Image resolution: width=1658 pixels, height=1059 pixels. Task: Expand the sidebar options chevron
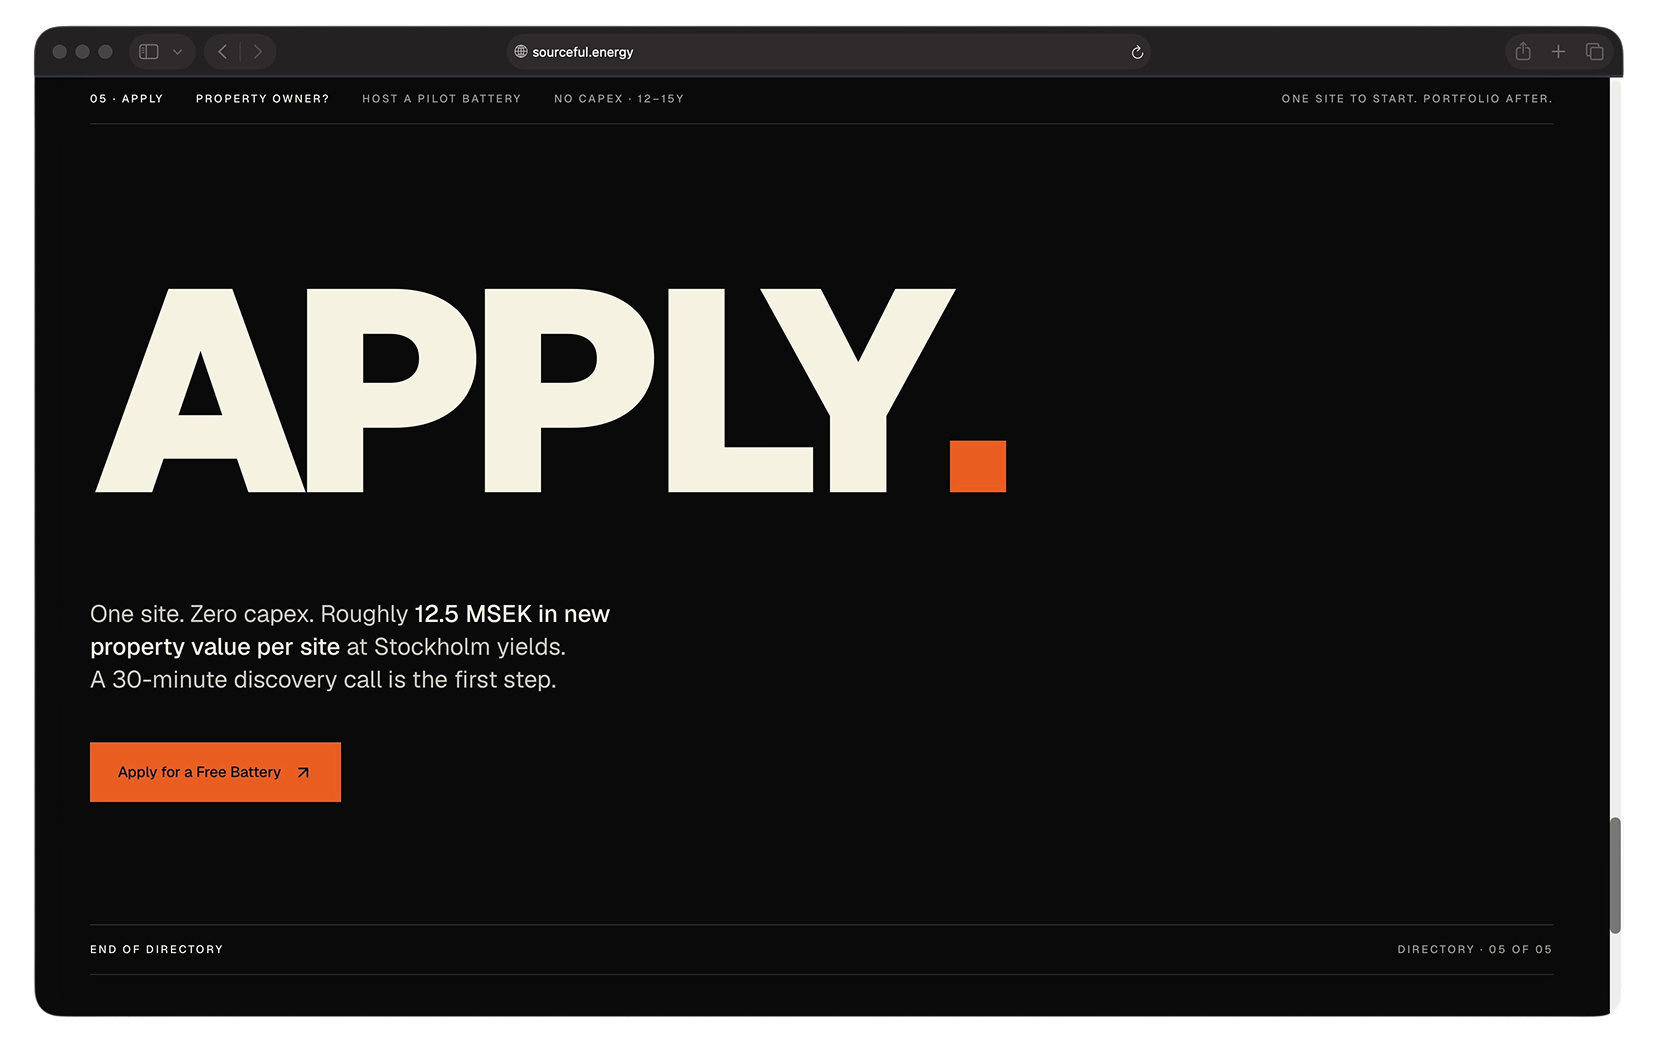(x=177, y=51)
